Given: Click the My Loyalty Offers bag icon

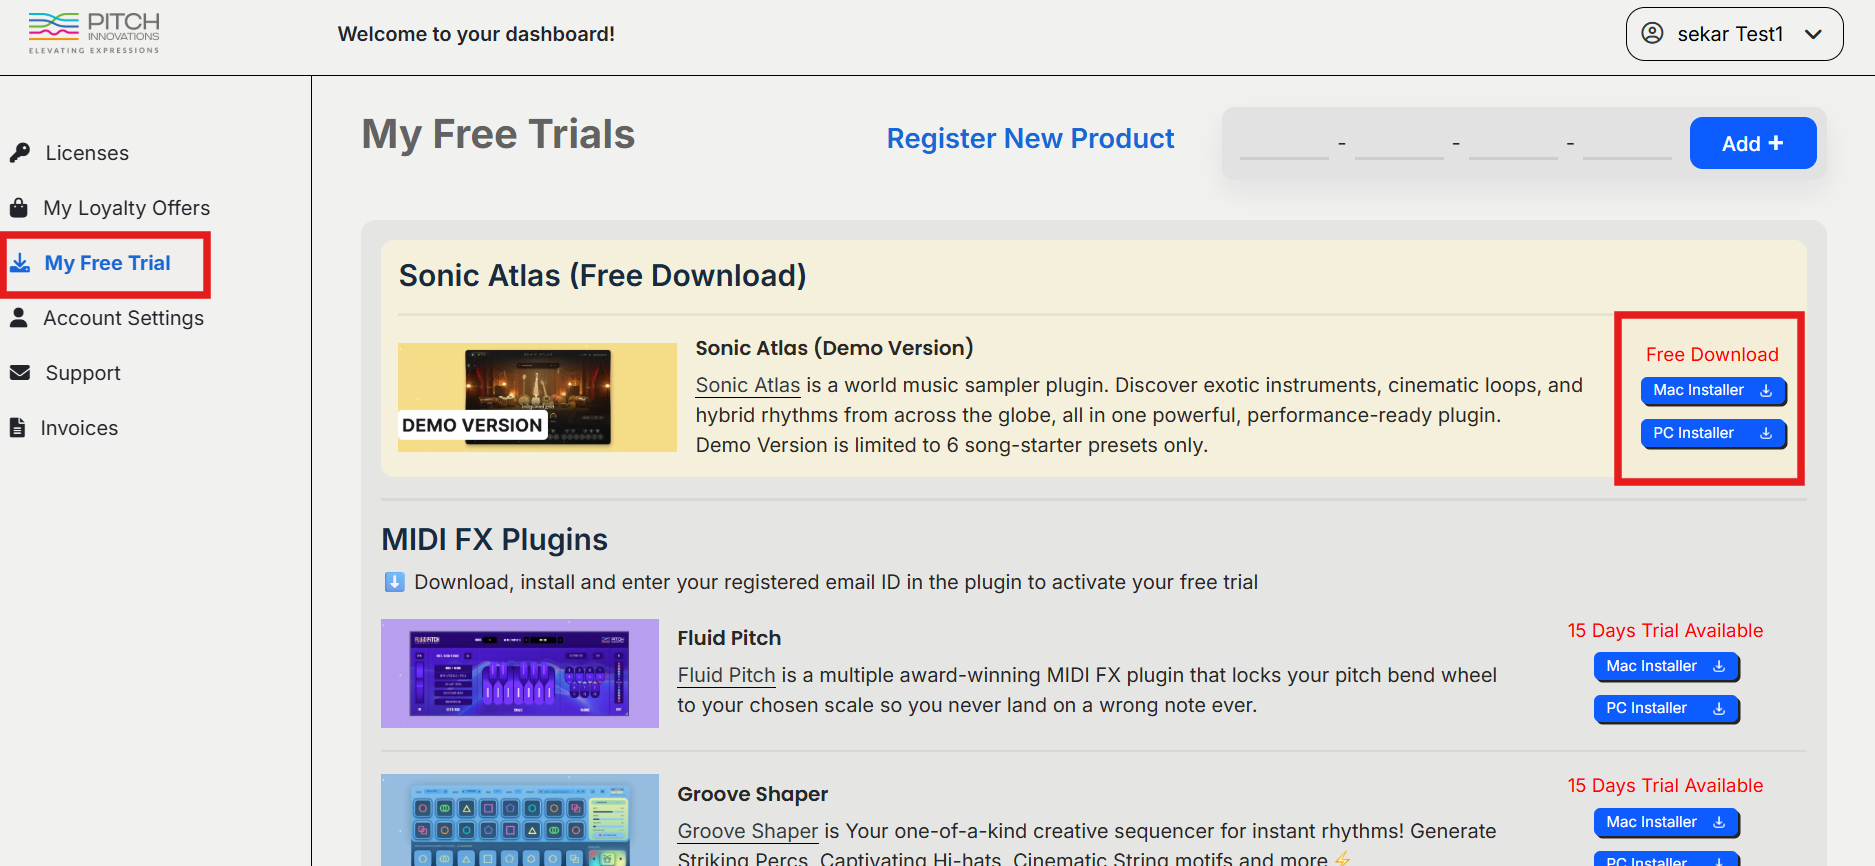Looking at the screenshot, I should (19, 208).
